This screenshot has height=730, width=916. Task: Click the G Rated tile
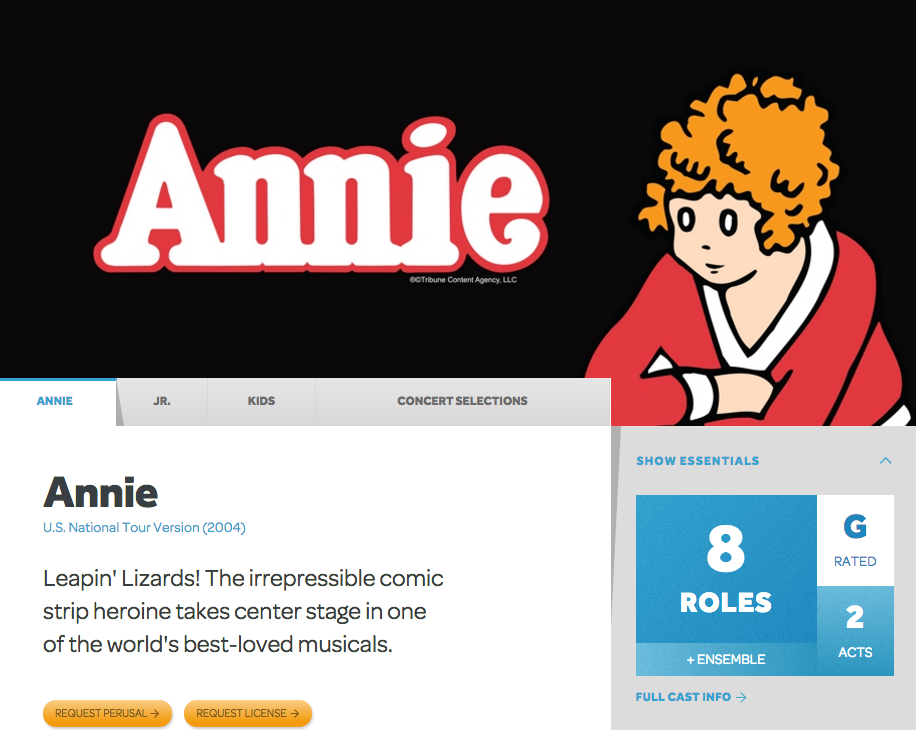click(x=855, y=540)
